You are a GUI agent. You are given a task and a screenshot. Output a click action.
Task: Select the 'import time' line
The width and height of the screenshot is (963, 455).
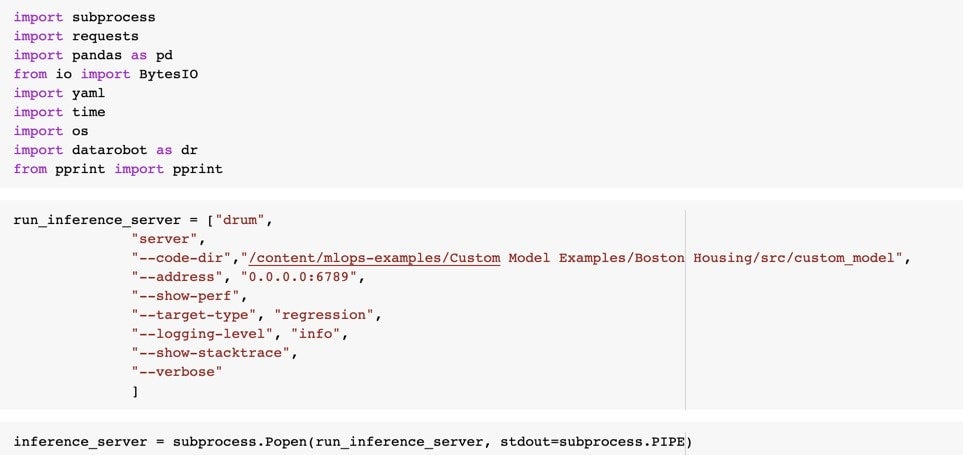(x=60, y=112)
